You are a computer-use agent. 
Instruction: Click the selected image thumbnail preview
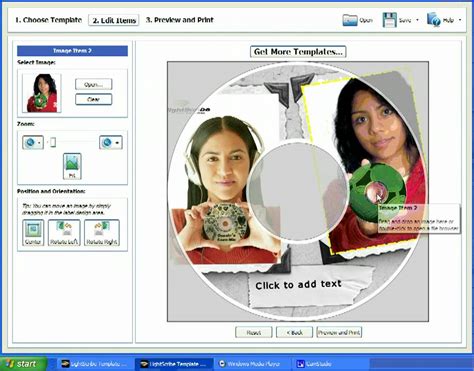coord(42,93)
